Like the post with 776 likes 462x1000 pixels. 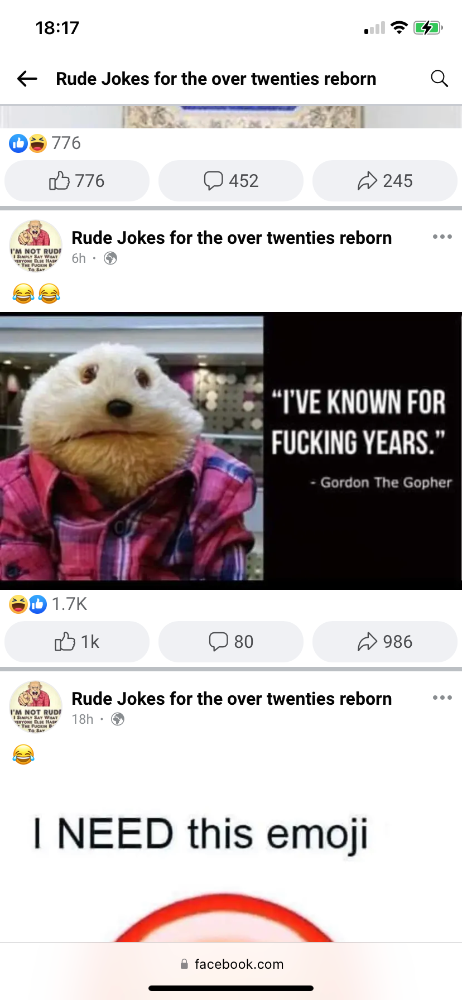[x=77, y=181]
